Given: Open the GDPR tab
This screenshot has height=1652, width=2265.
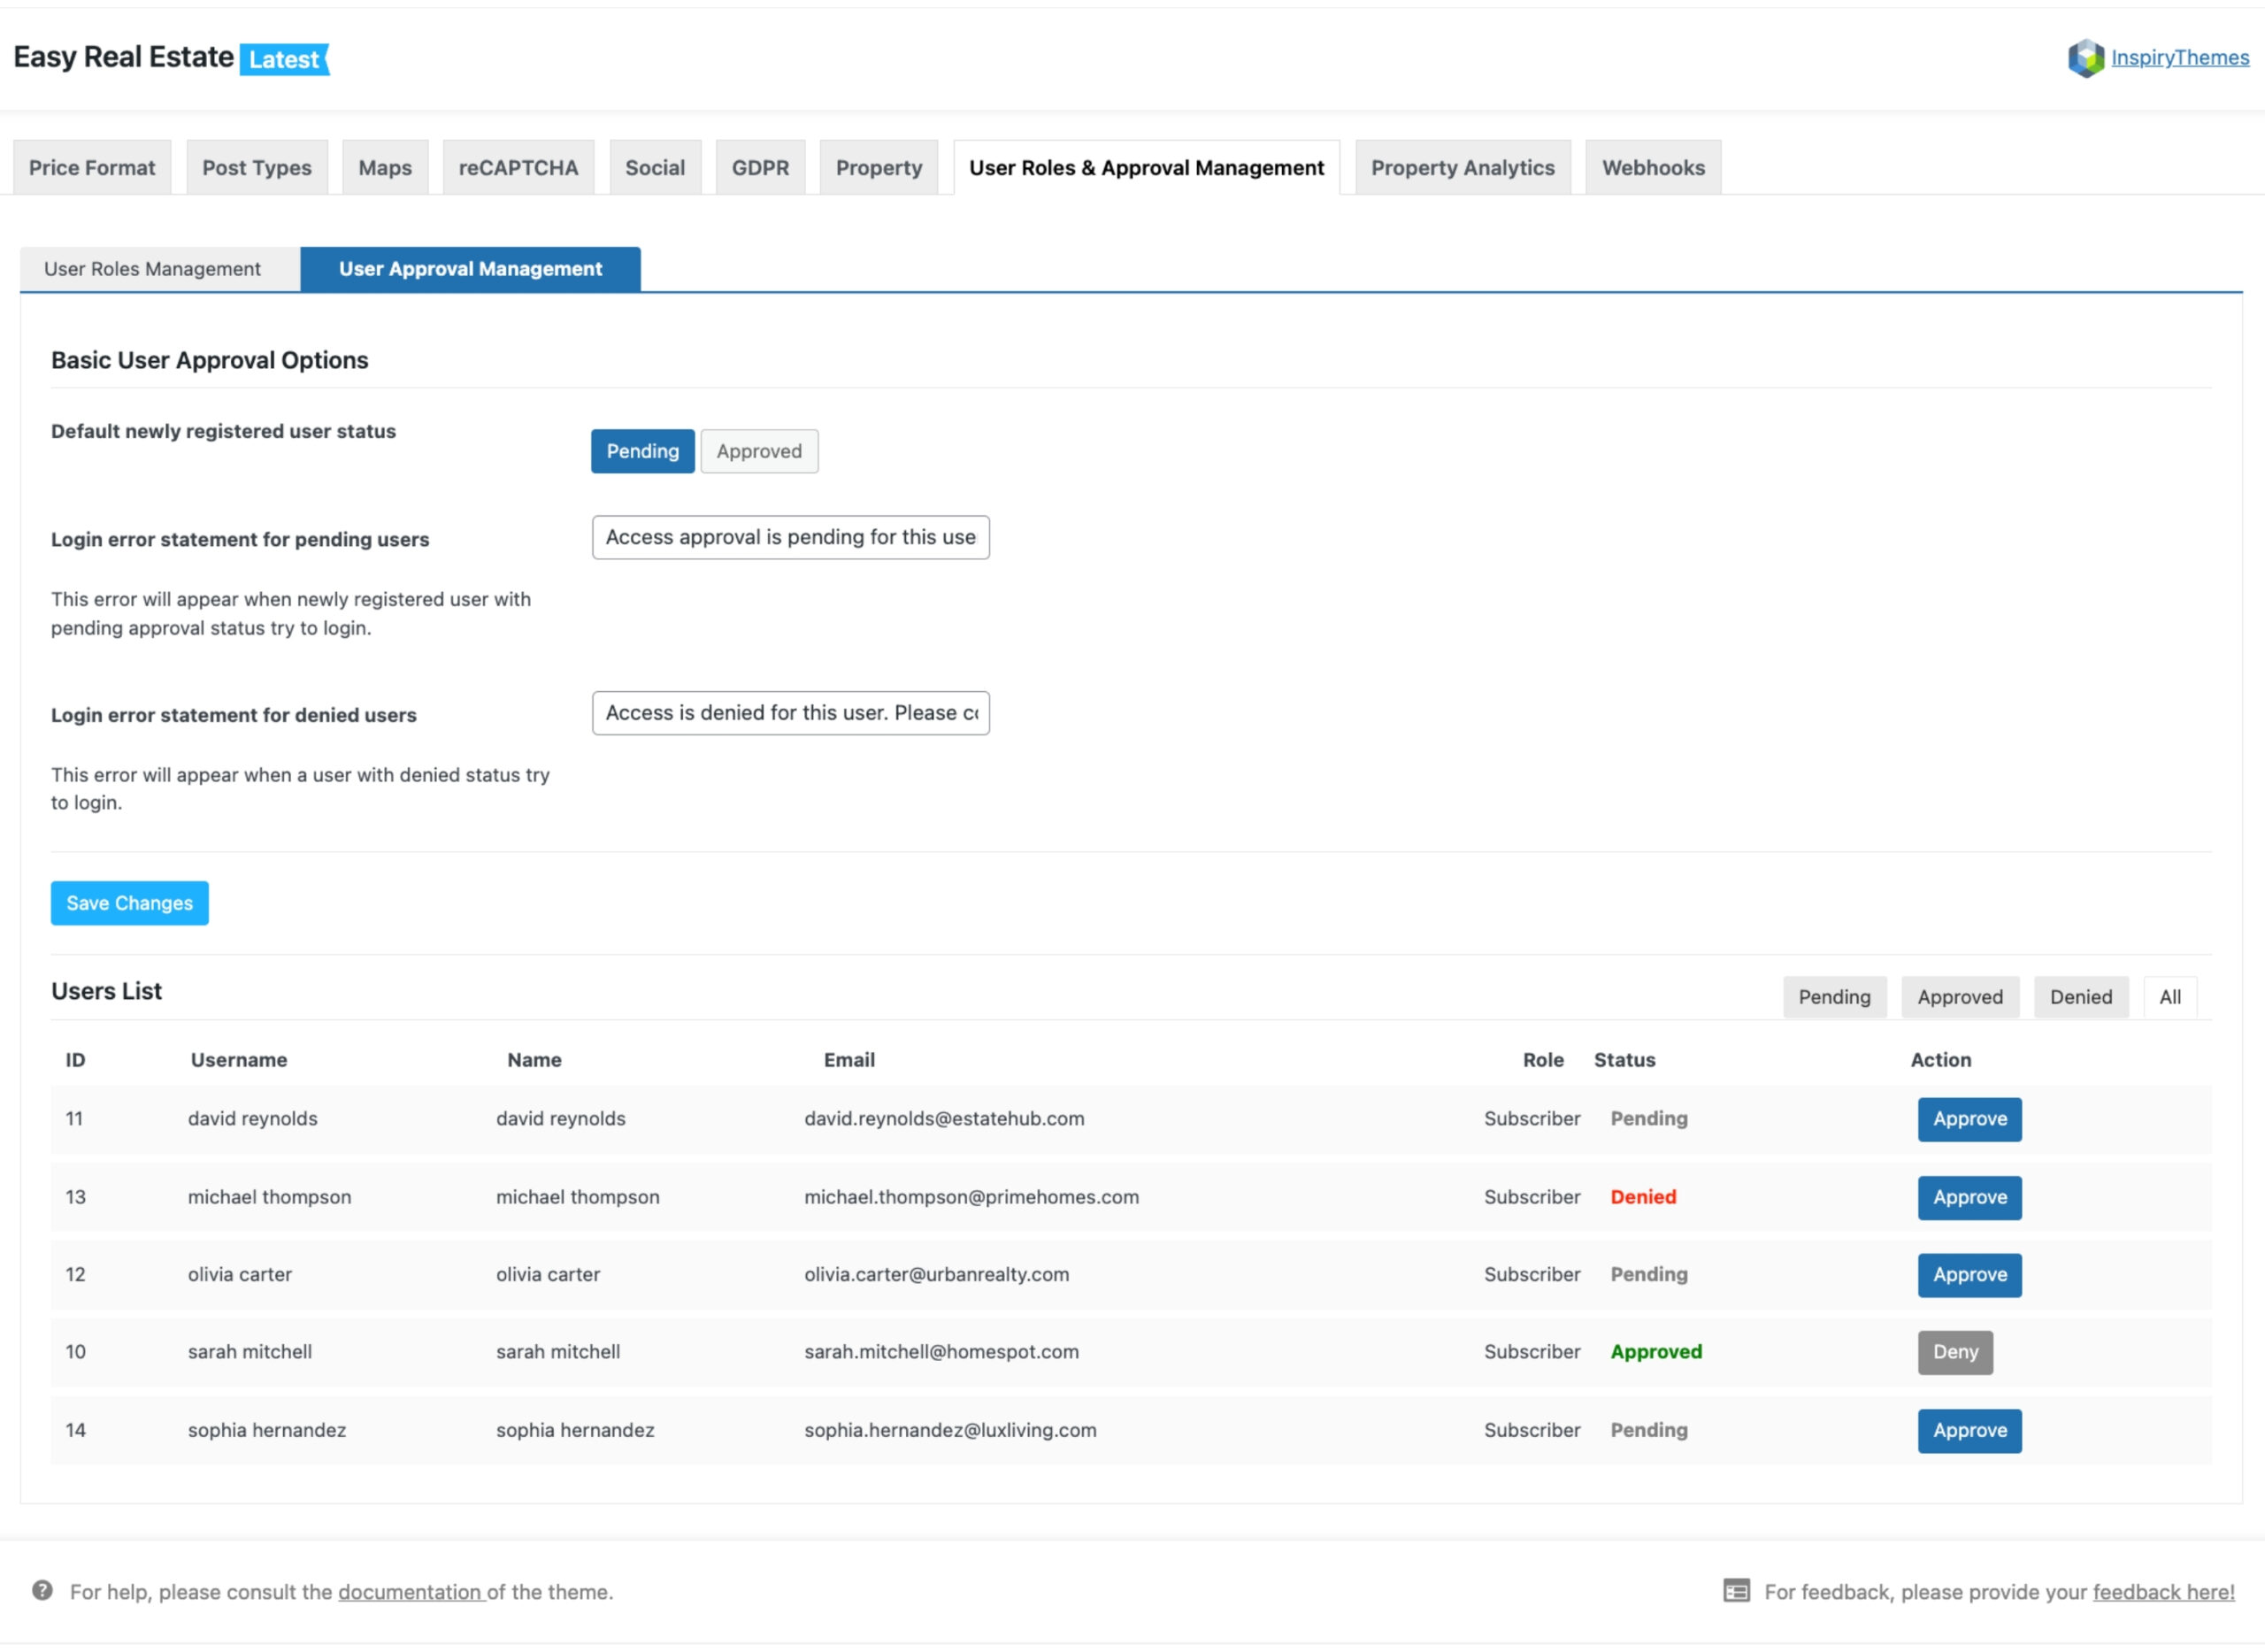Looking at the screenshot, I should coord(760,167).
